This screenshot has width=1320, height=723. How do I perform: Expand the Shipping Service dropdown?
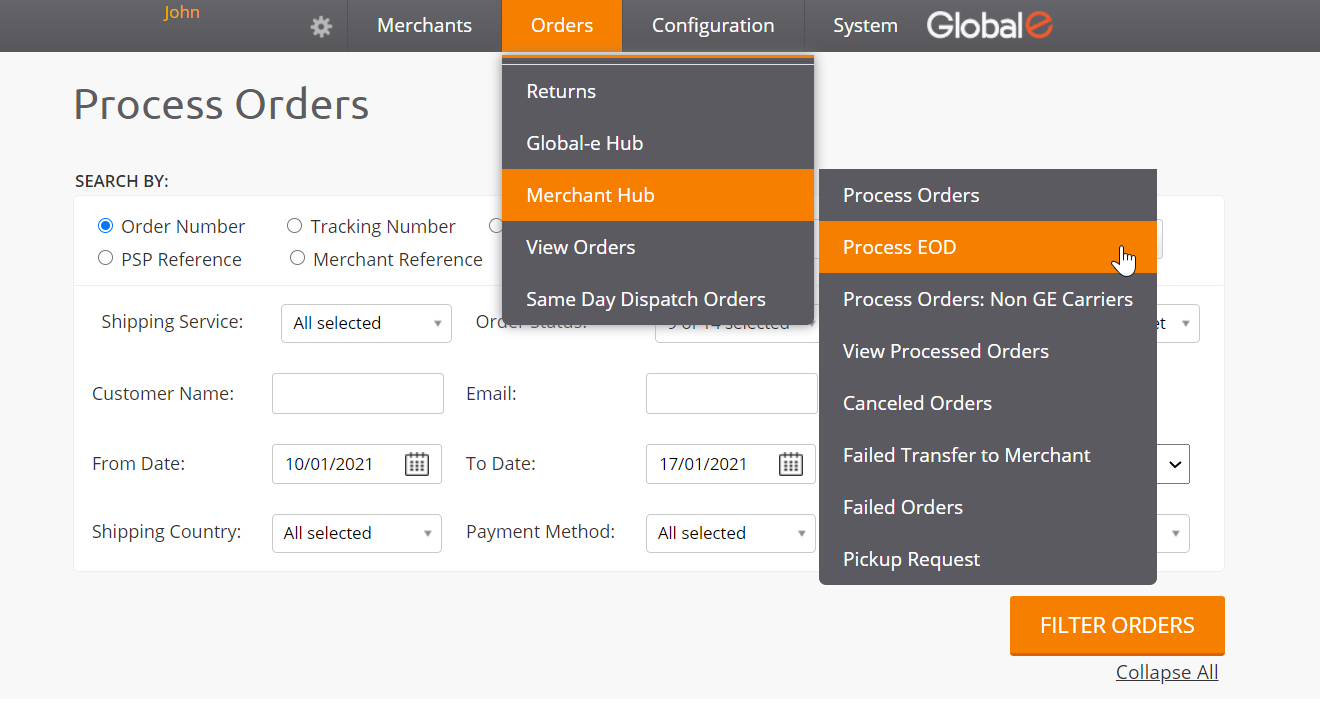pos(366,323)
